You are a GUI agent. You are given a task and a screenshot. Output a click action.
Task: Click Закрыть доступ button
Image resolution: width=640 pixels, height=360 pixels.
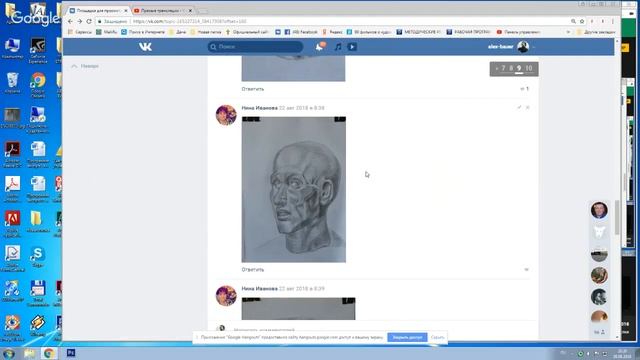407,338
